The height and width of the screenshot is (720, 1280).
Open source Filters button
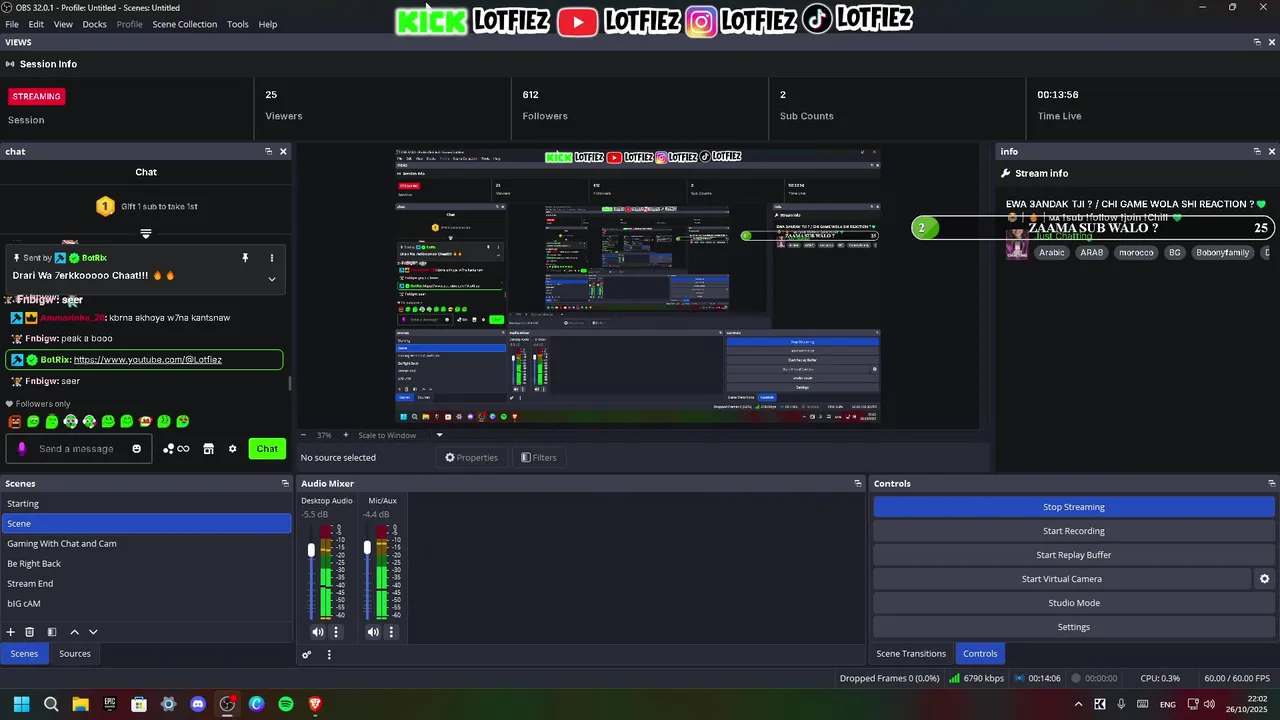pos(538,458)
